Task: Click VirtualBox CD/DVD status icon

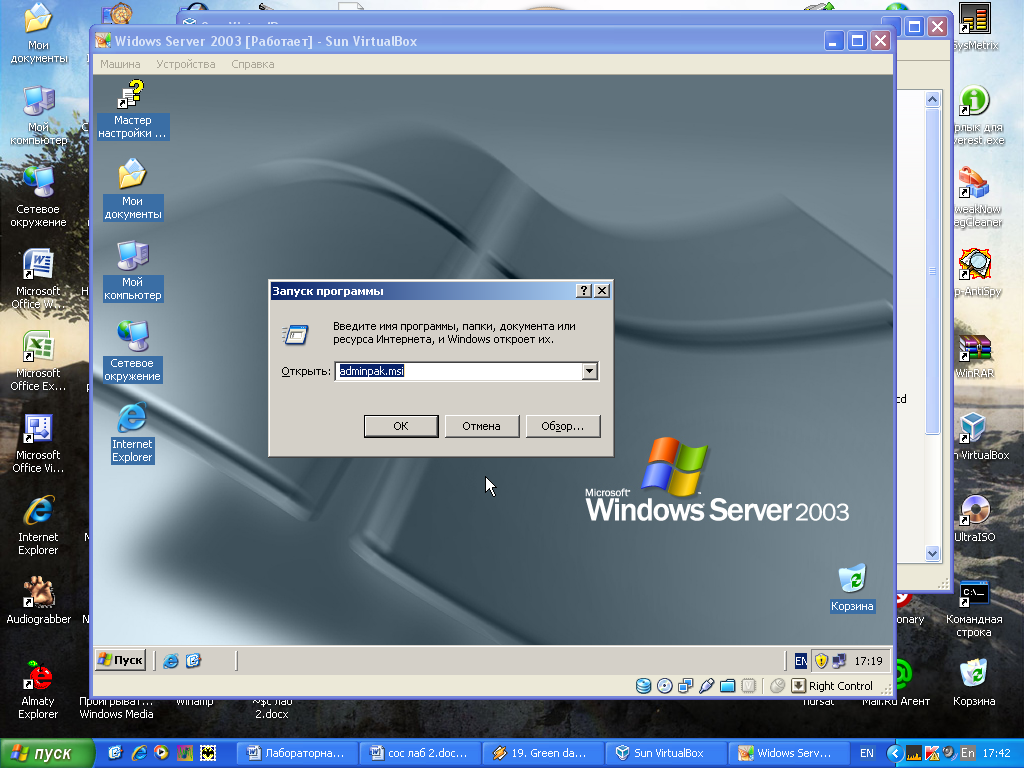Action: (x=664, y=686)
